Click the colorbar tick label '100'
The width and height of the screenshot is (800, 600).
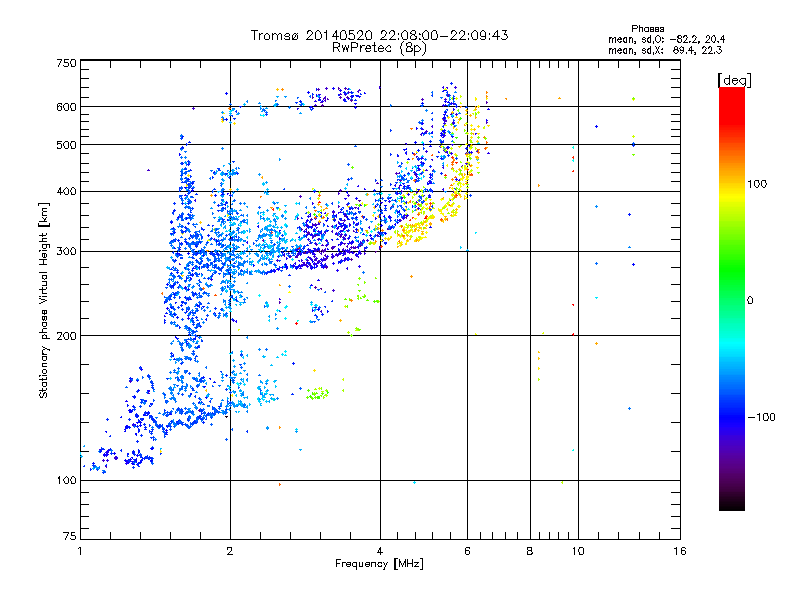[x=757, y=184]
